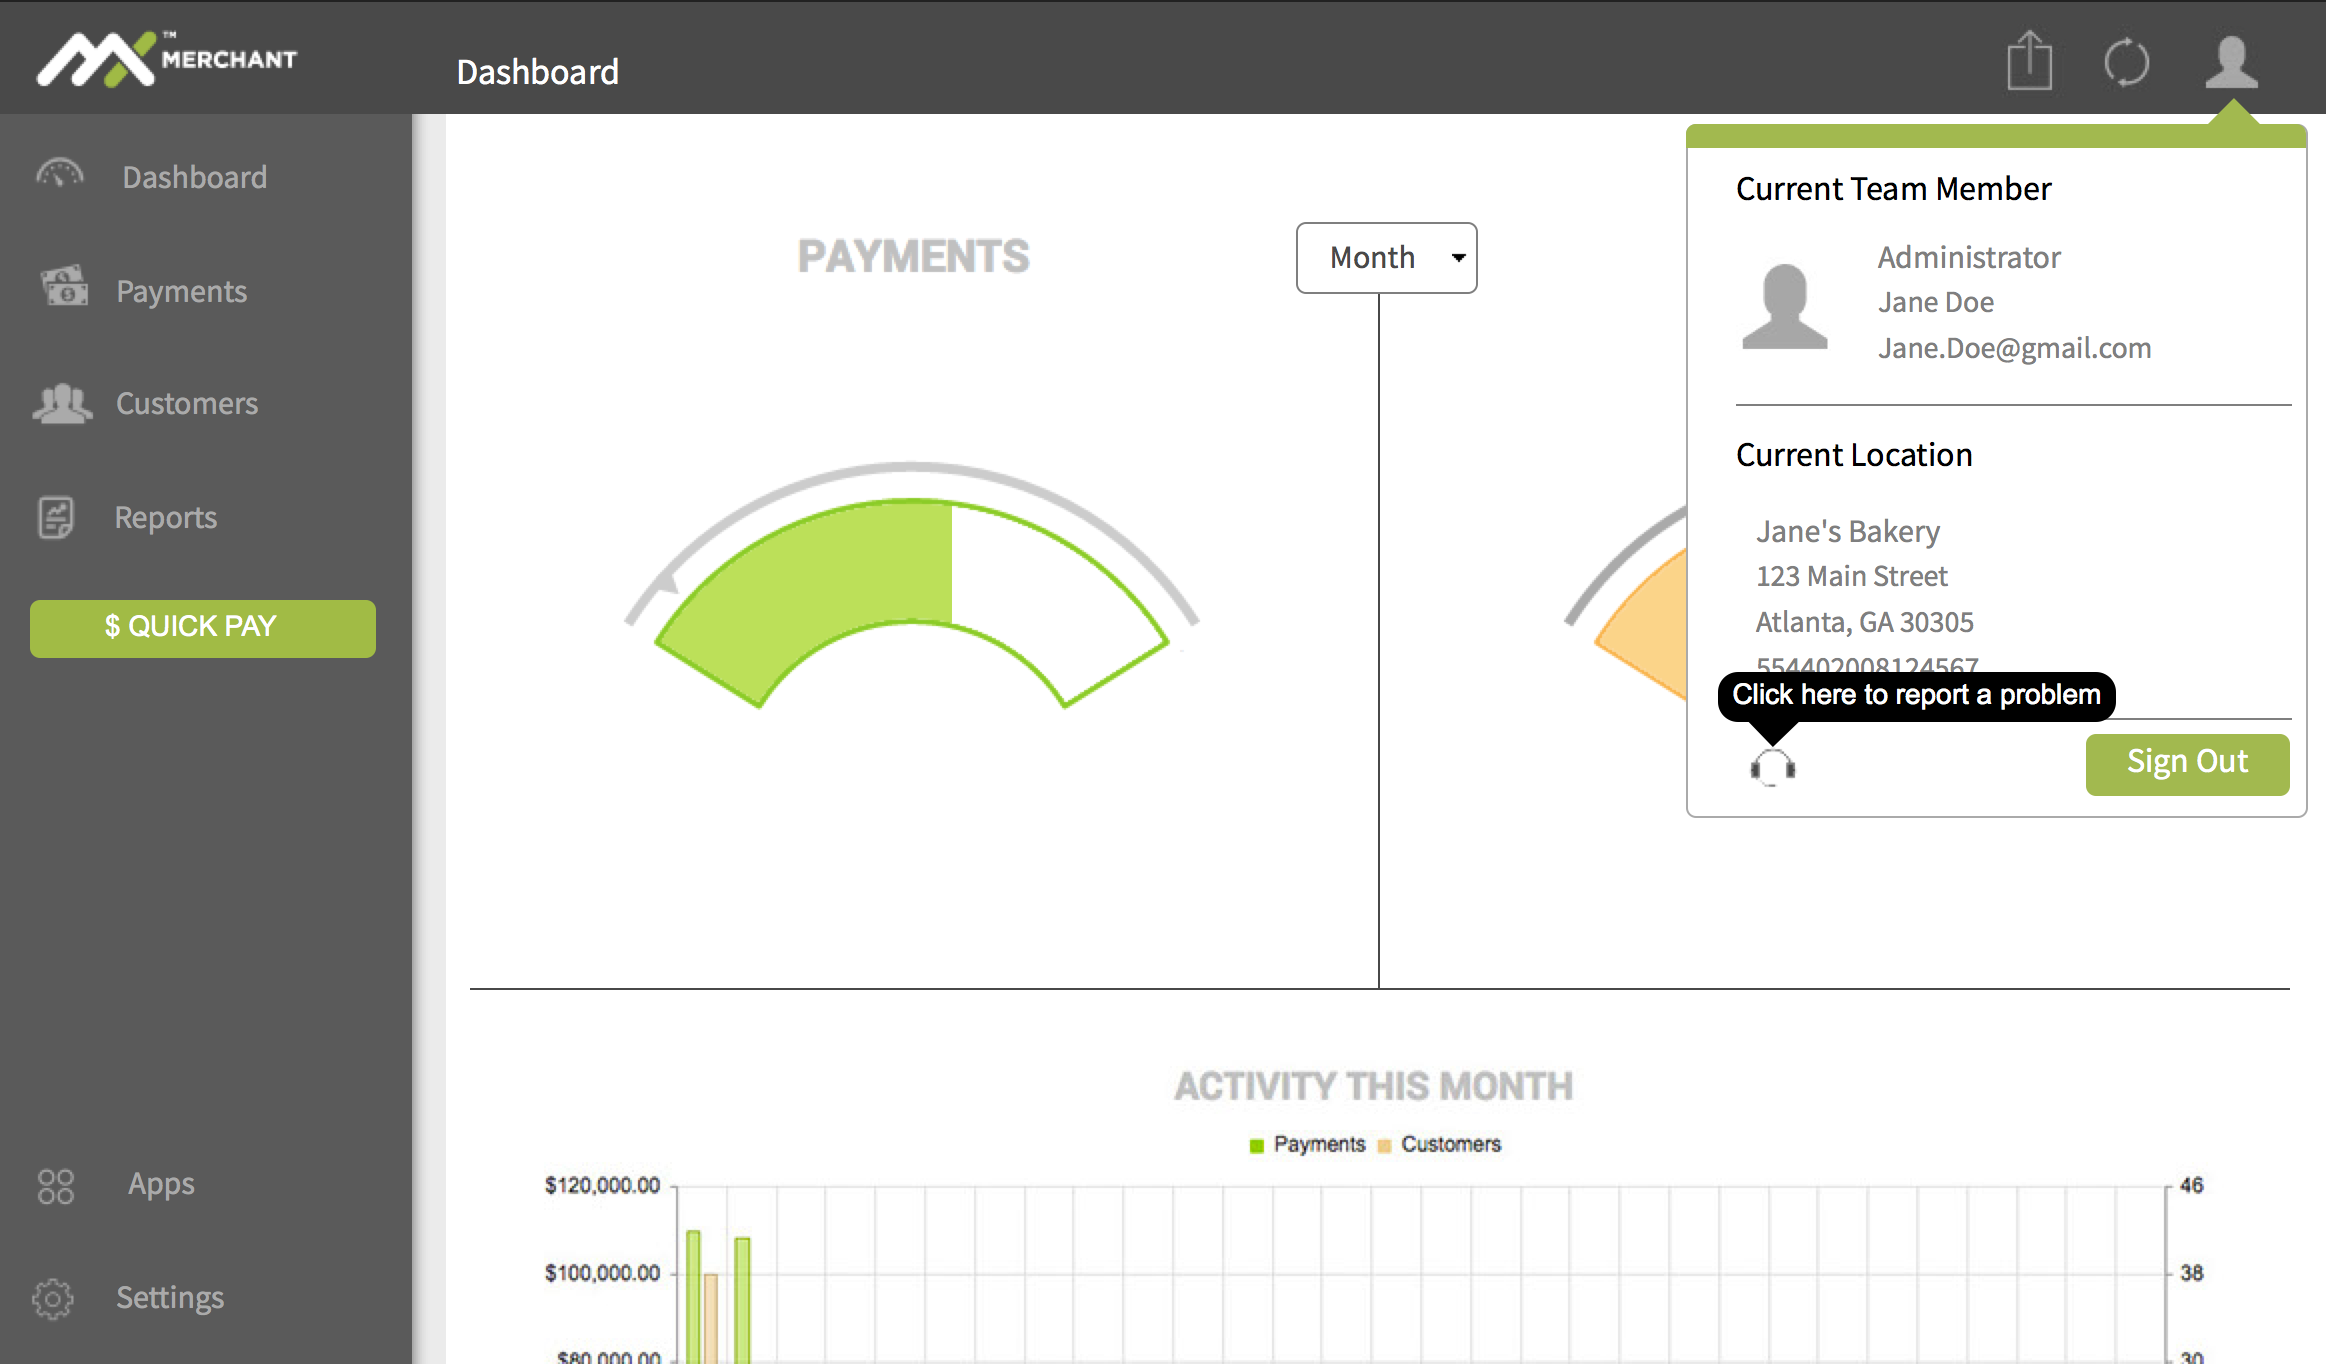Click the Merchant logo in header
2326x1364 pixels.
167,60
